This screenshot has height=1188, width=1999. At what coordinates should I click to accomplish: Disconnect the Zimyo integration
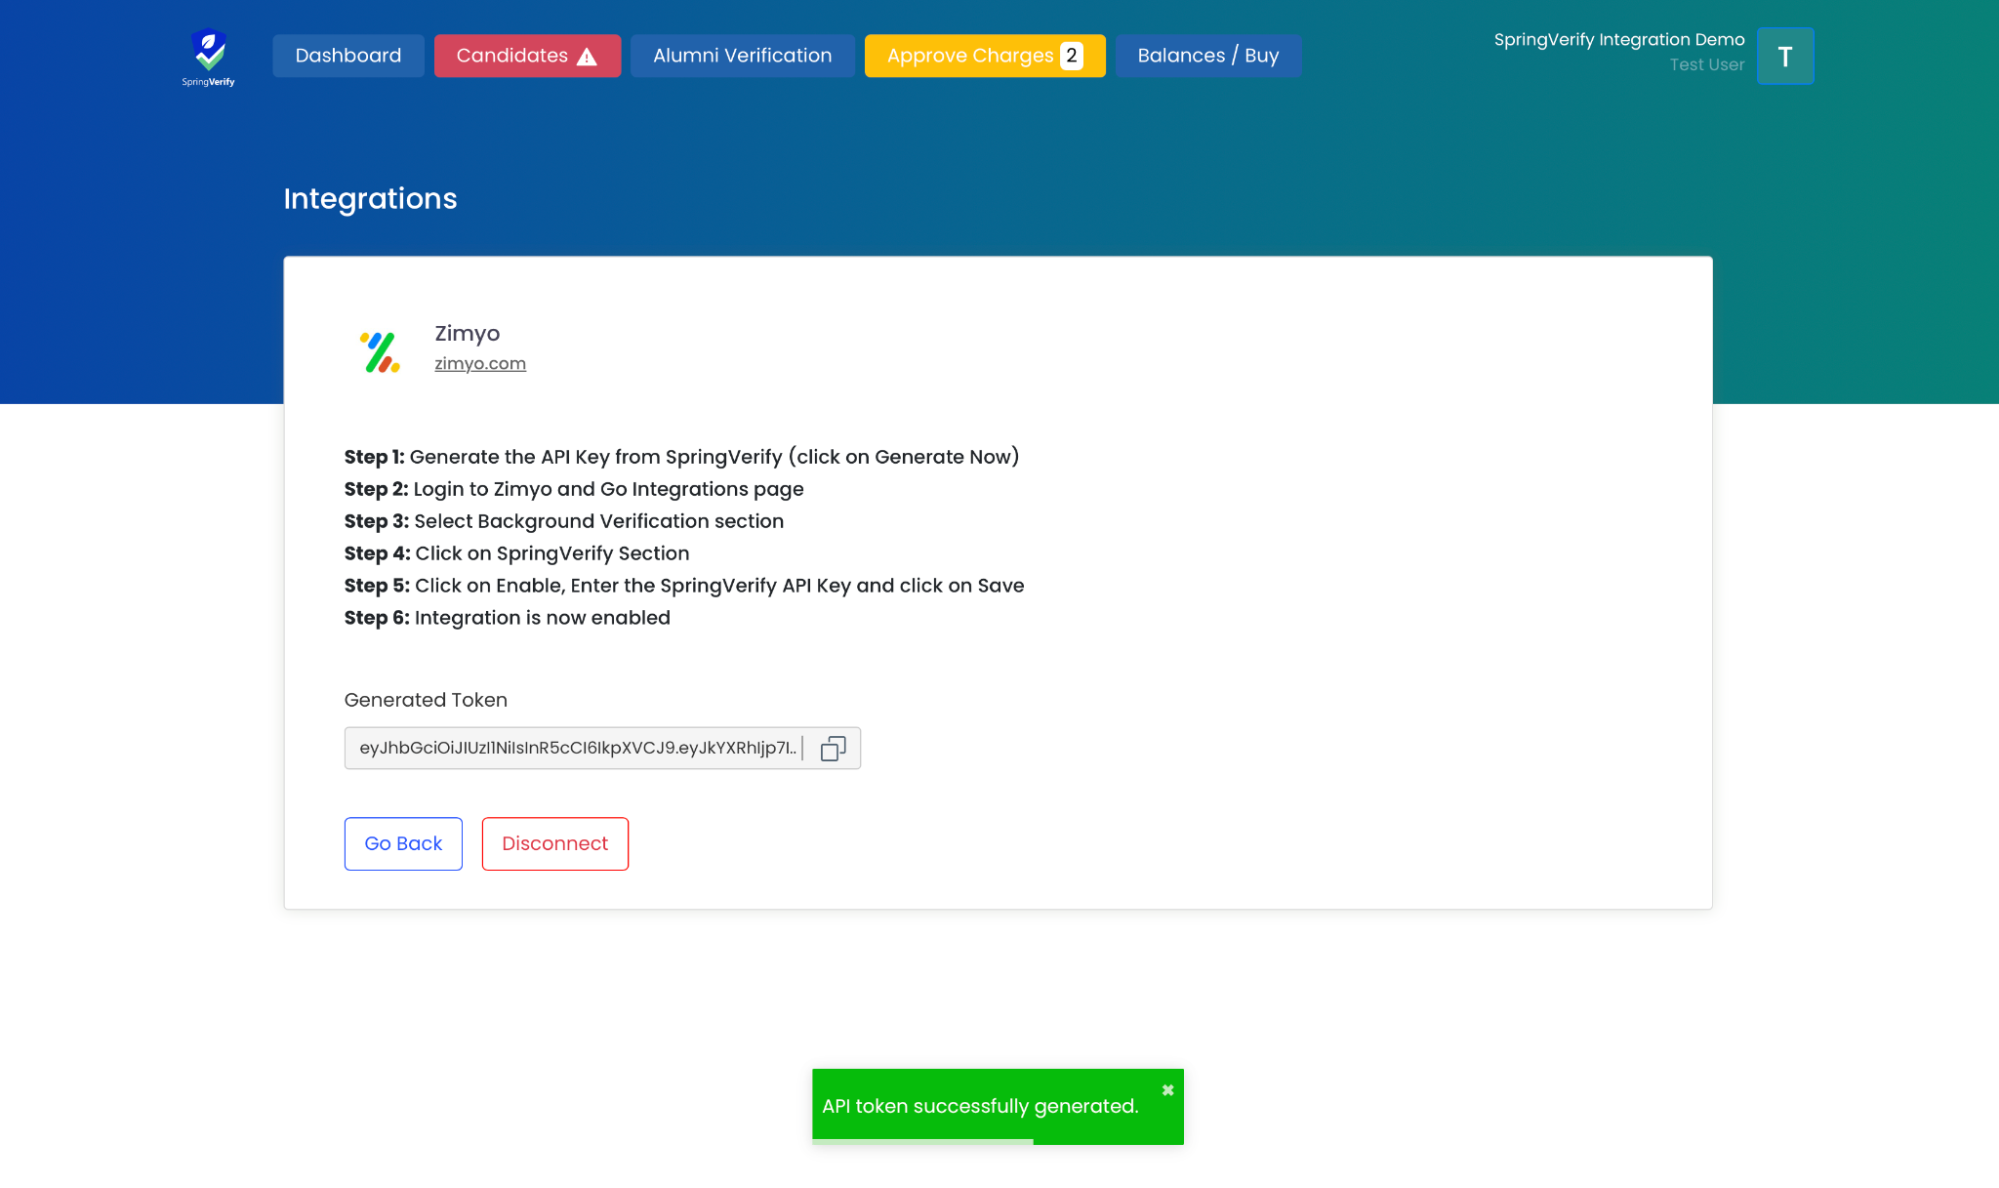click(x=554, y=843)
